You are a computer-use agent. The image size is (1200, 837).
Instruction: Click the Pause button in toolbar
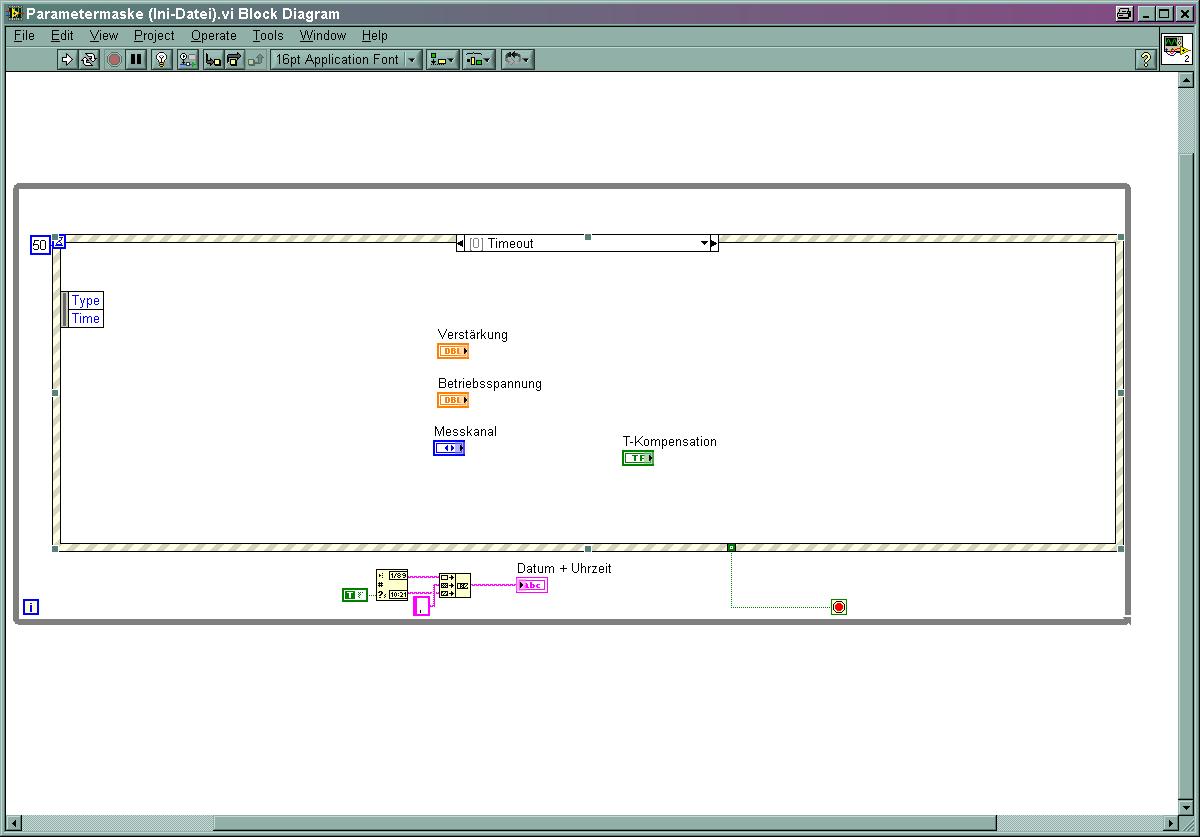(x=136, y=60)
